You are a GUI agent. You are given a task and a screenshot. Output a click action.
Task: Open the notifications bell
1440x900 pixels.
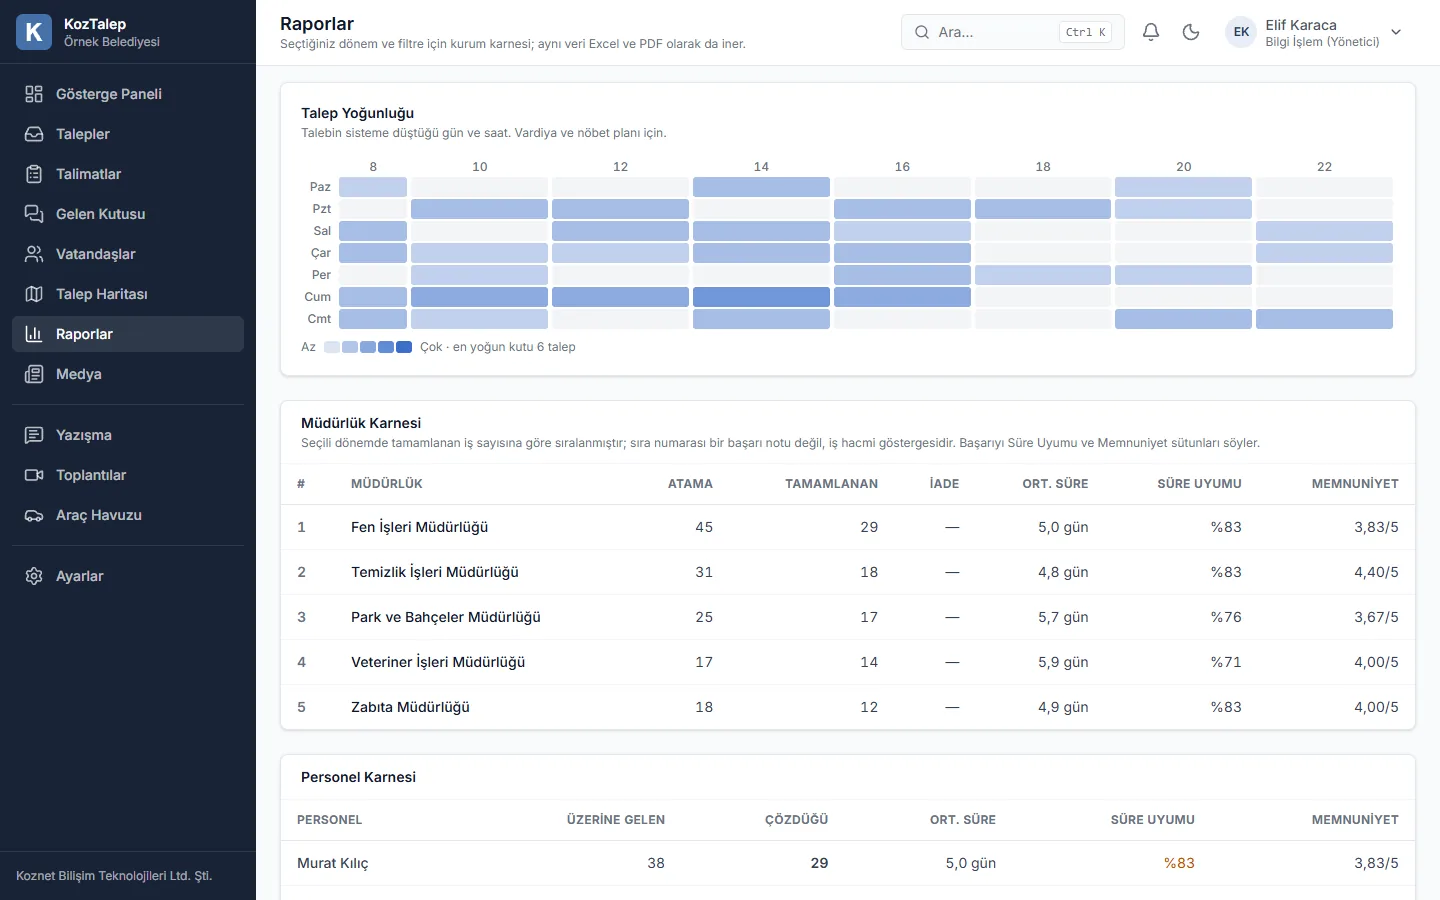(x=1151, y=32)
